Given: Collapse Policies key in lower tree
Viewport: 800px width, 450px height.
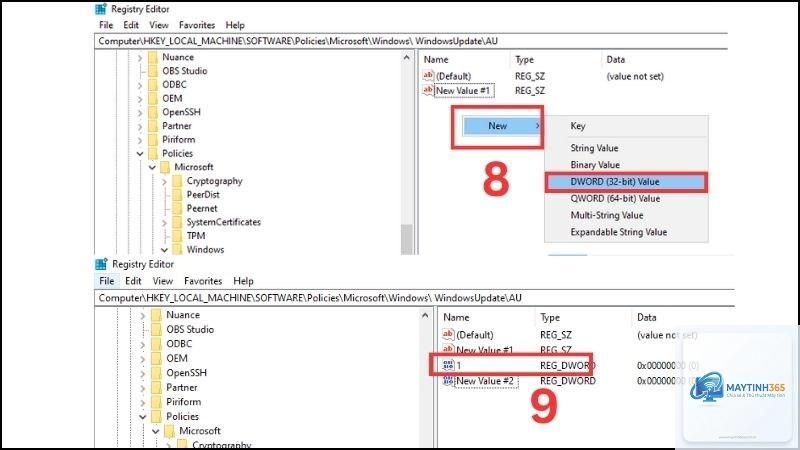Looking at the screenshot, I should pyautogui.click(x=143, y=417).
